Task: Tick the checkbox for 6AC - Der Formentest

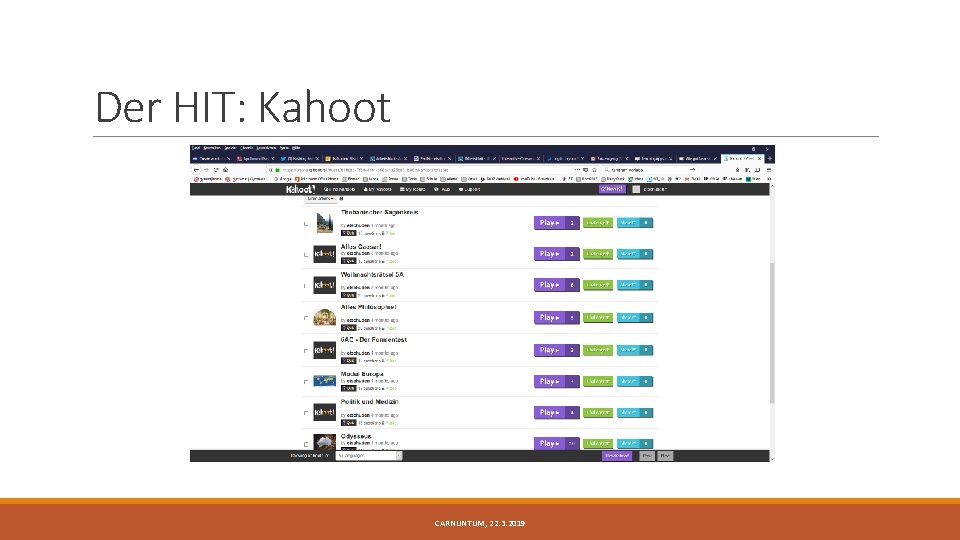Action: [306, 351]
